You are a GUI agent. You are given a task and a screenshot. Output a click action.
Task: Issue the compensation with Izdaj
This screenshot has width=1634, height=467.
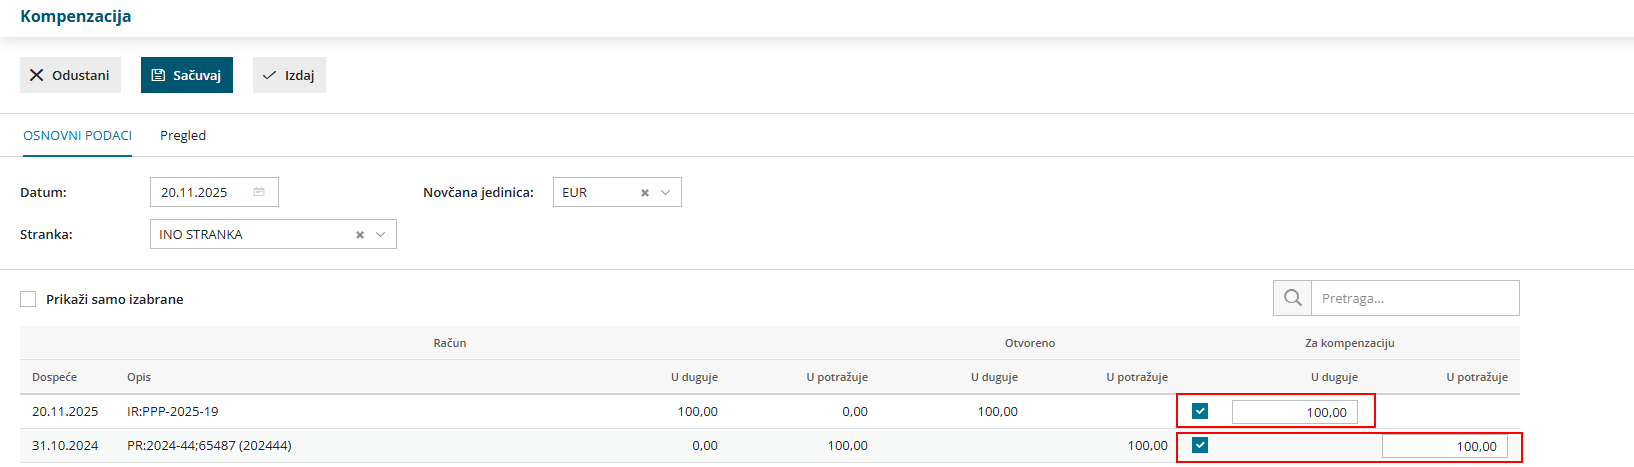289,75
